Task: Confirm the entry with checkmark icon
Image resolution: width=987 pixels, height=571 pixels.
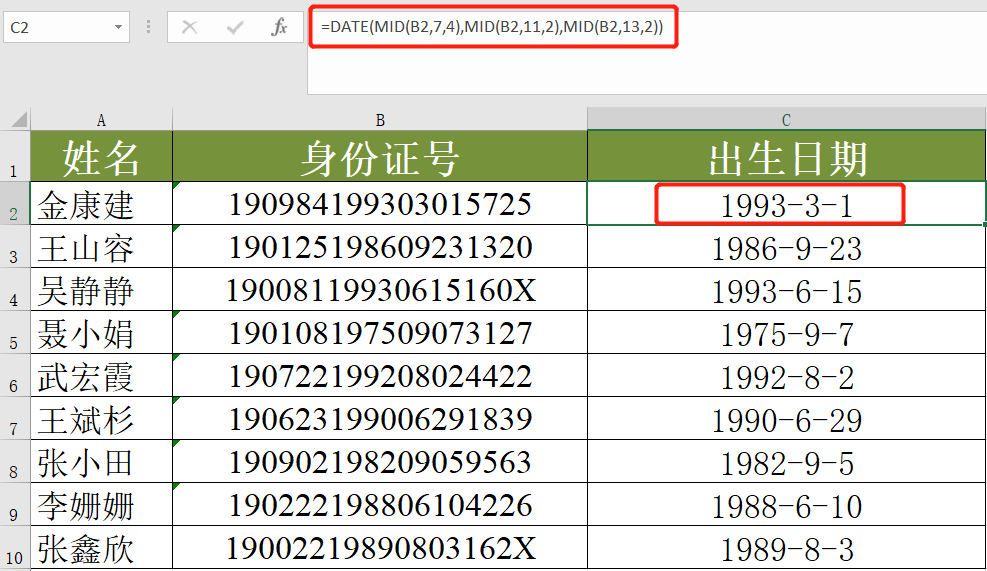Action: coord(235,27)
